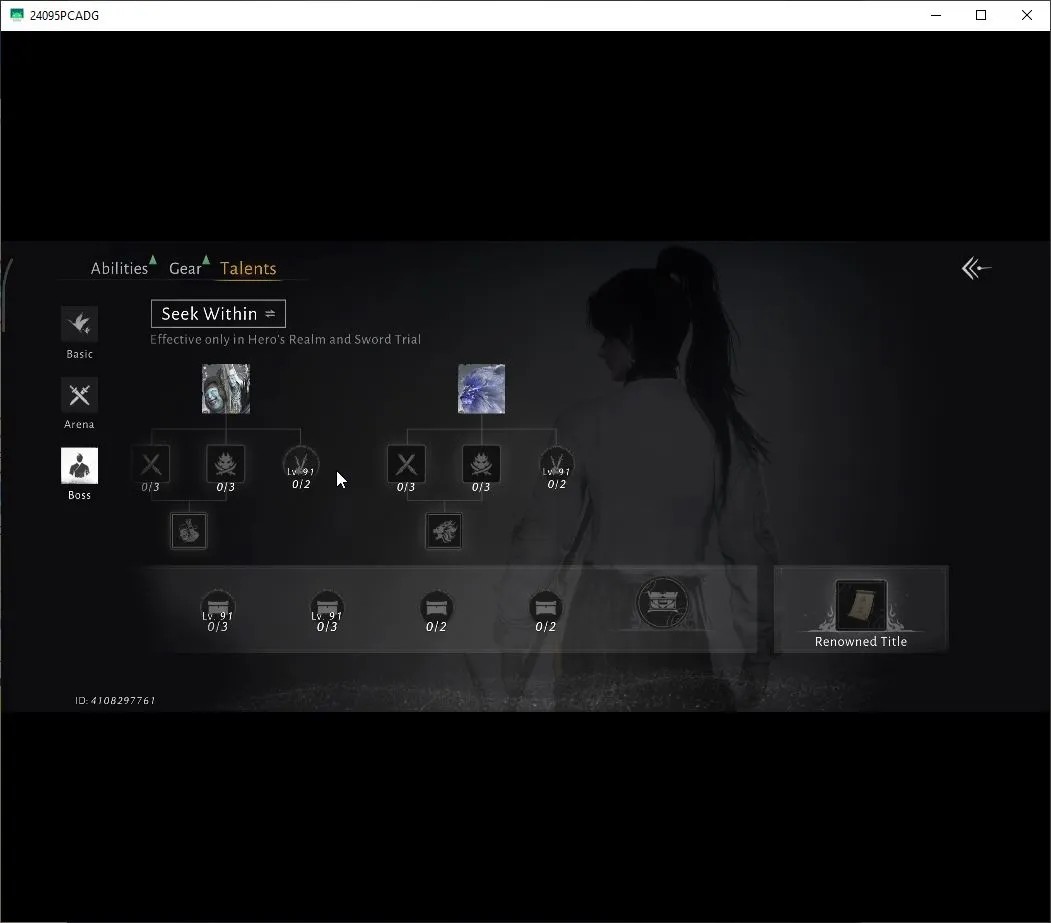Open the right tree bottom beast skill node
Viewport: 1051px width, 923px height.
[444, 531]
